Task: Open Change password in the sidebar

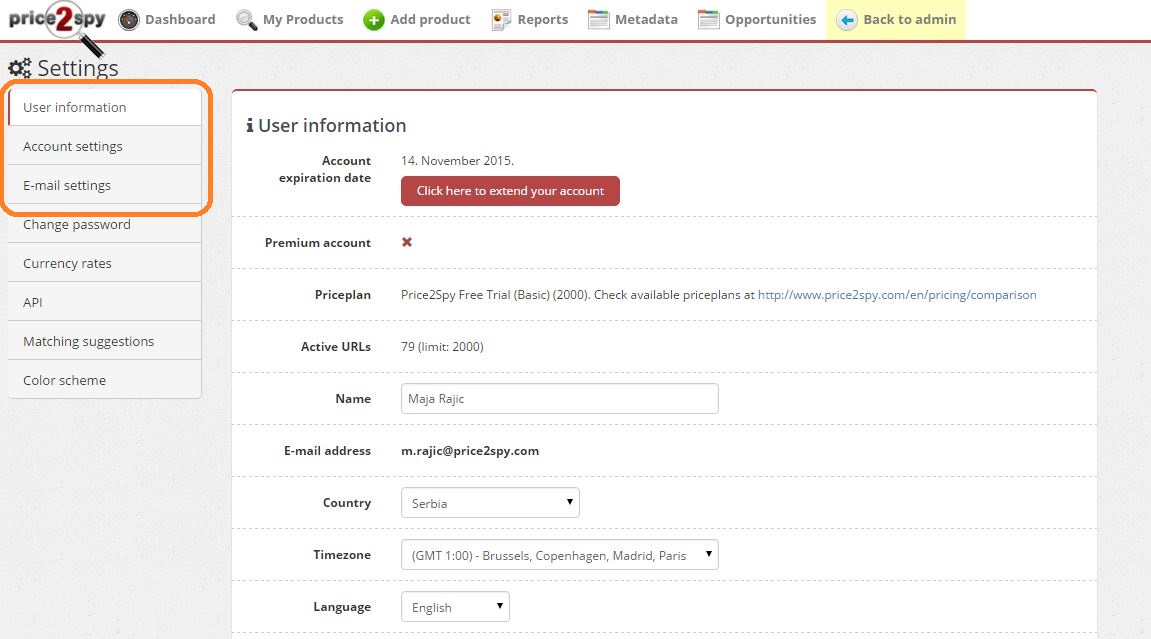Action: pyautogui.click(x=104, y=224)
